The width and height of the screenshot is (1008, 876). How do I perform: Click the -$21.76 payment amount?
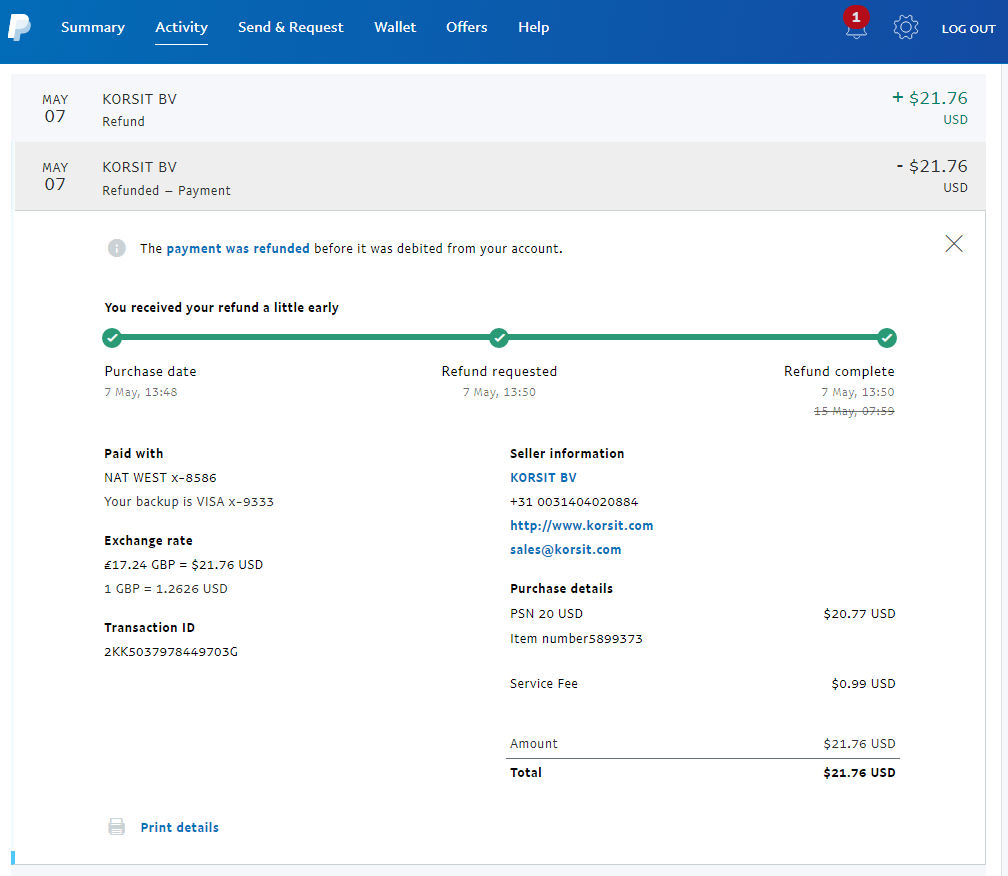pos(932,166)
